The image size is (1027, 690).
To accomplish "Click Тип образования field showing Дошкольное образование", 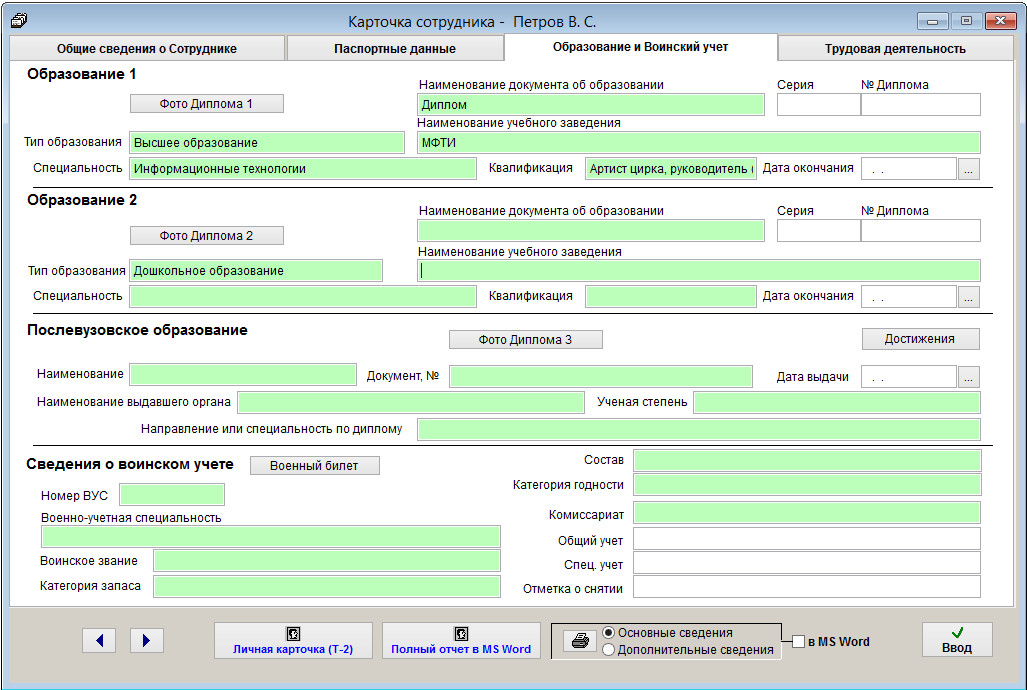I will coord(255,271).
